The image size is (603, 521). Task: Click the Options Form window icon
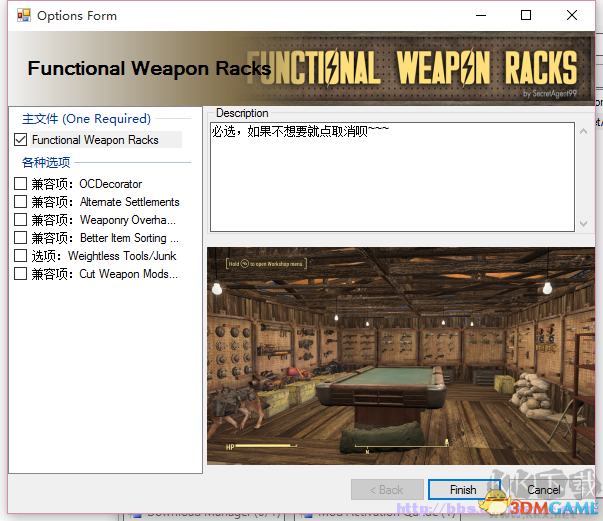[23, 15]
